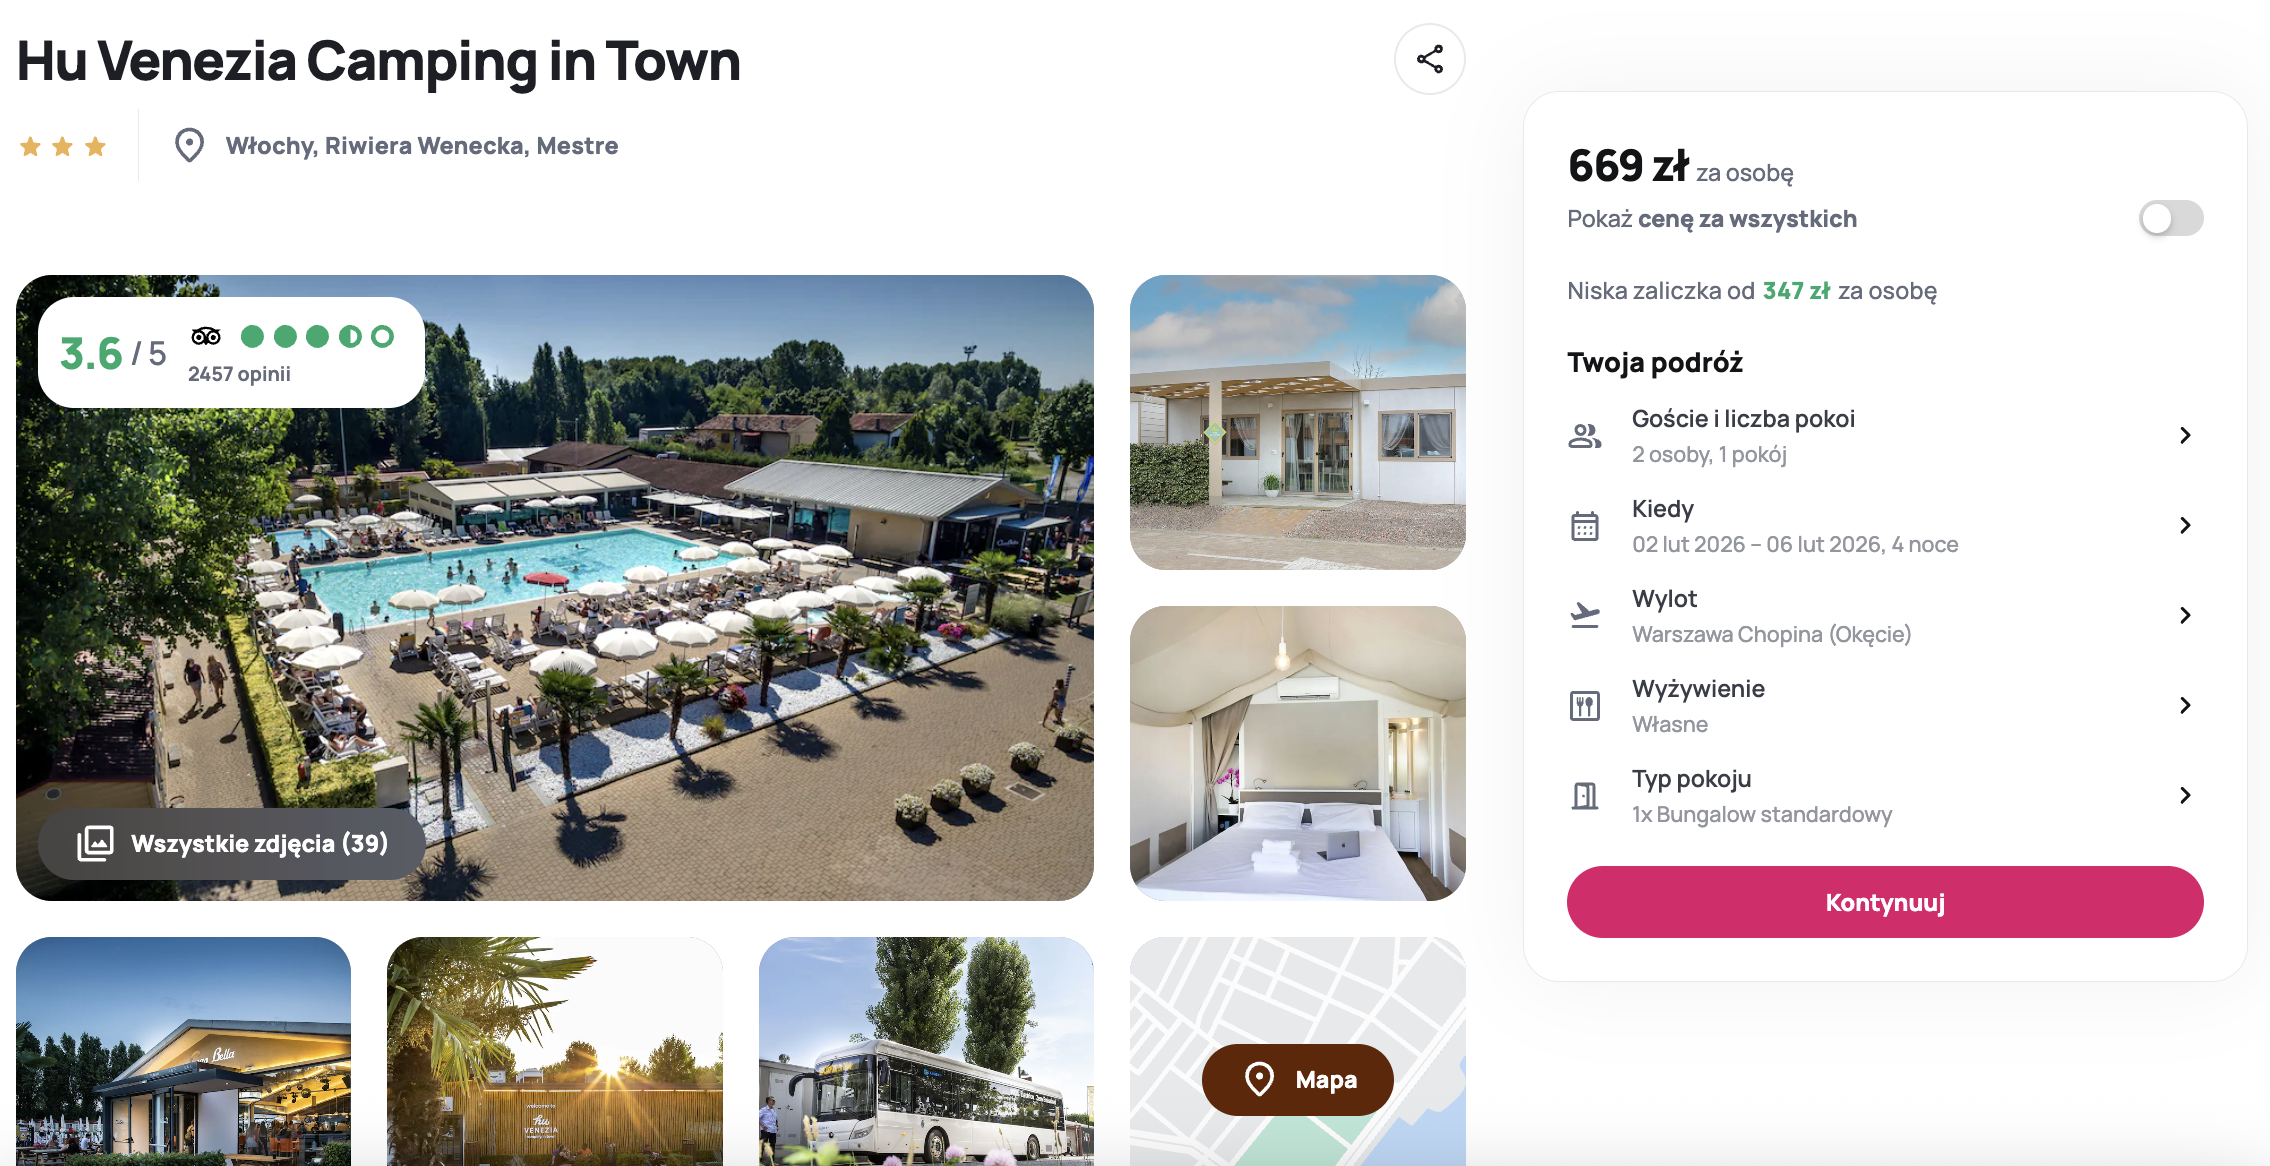Open the bedroom interior photo thumbnail
Screen dimensions: 2270x1166
[x=1298, y=753]
